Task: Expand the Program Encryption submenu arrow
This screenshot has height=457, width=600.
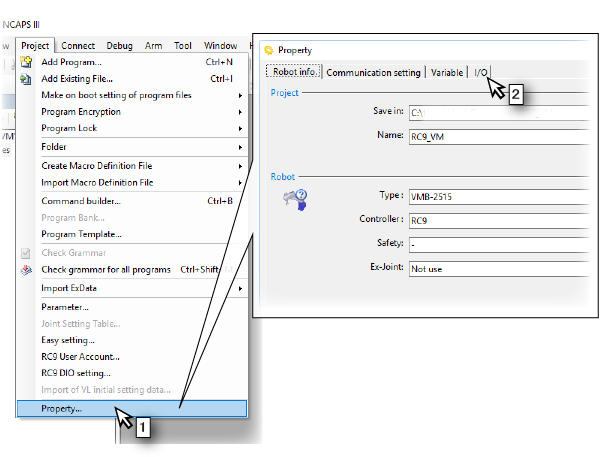Action: click(x=240, y=112)
